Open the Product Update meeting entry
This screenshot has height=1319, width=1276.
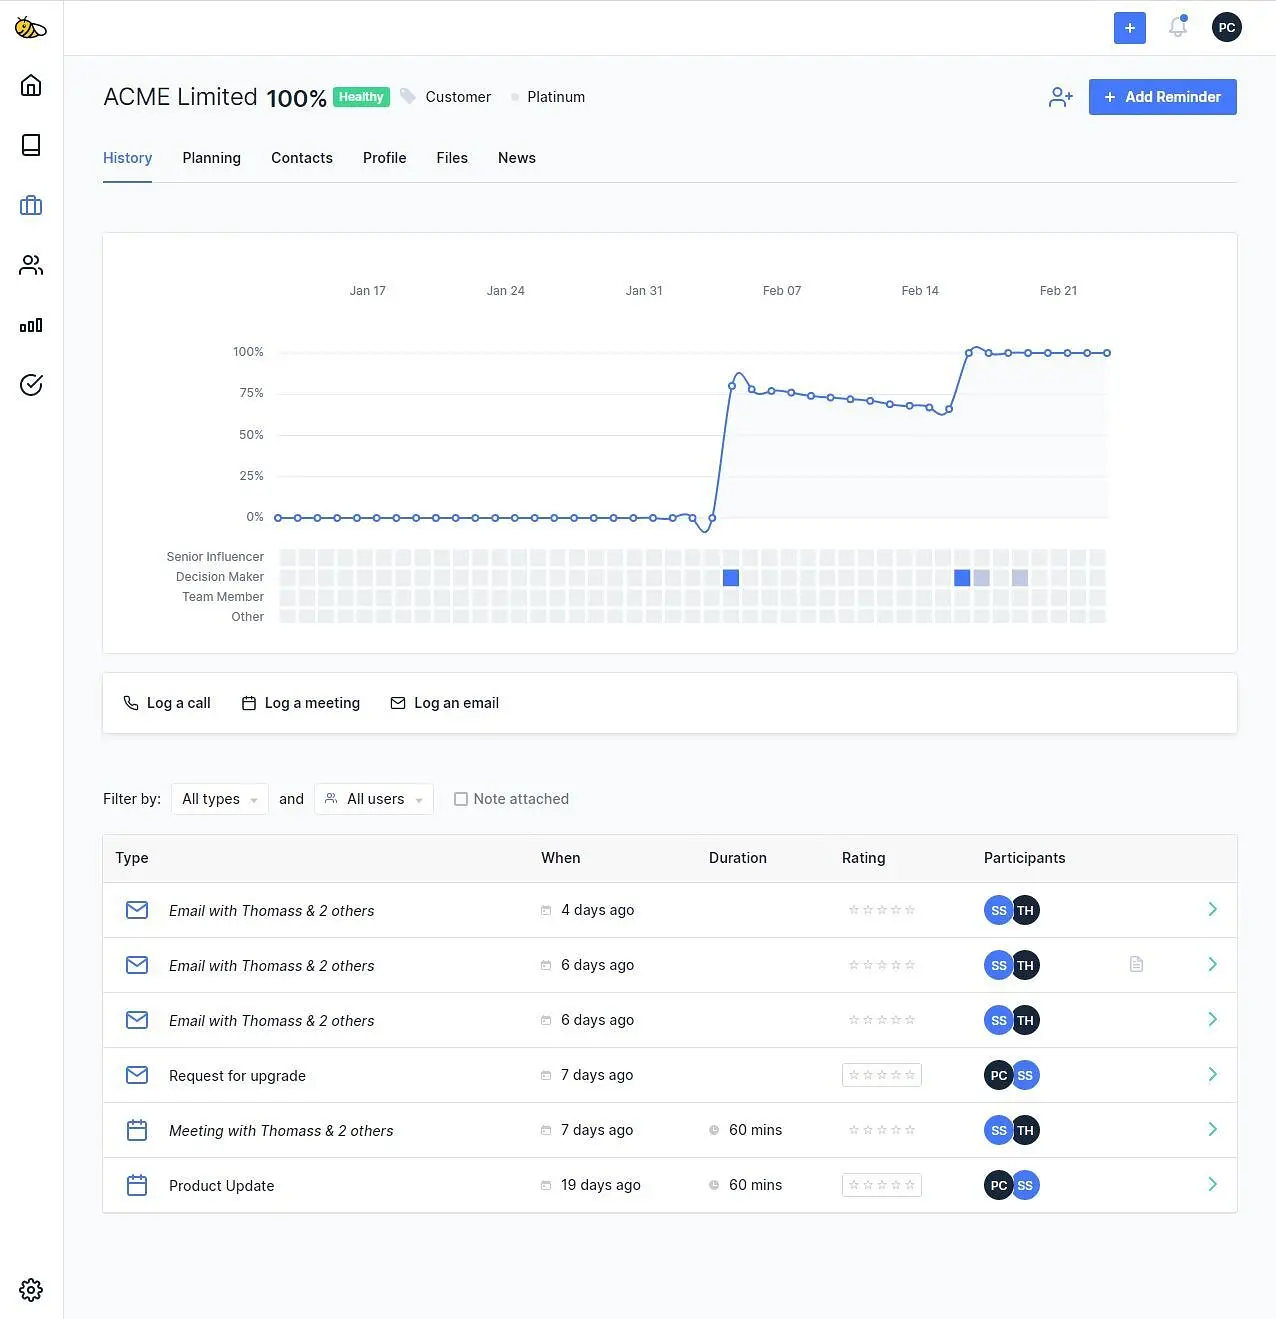pos(221,1186)
